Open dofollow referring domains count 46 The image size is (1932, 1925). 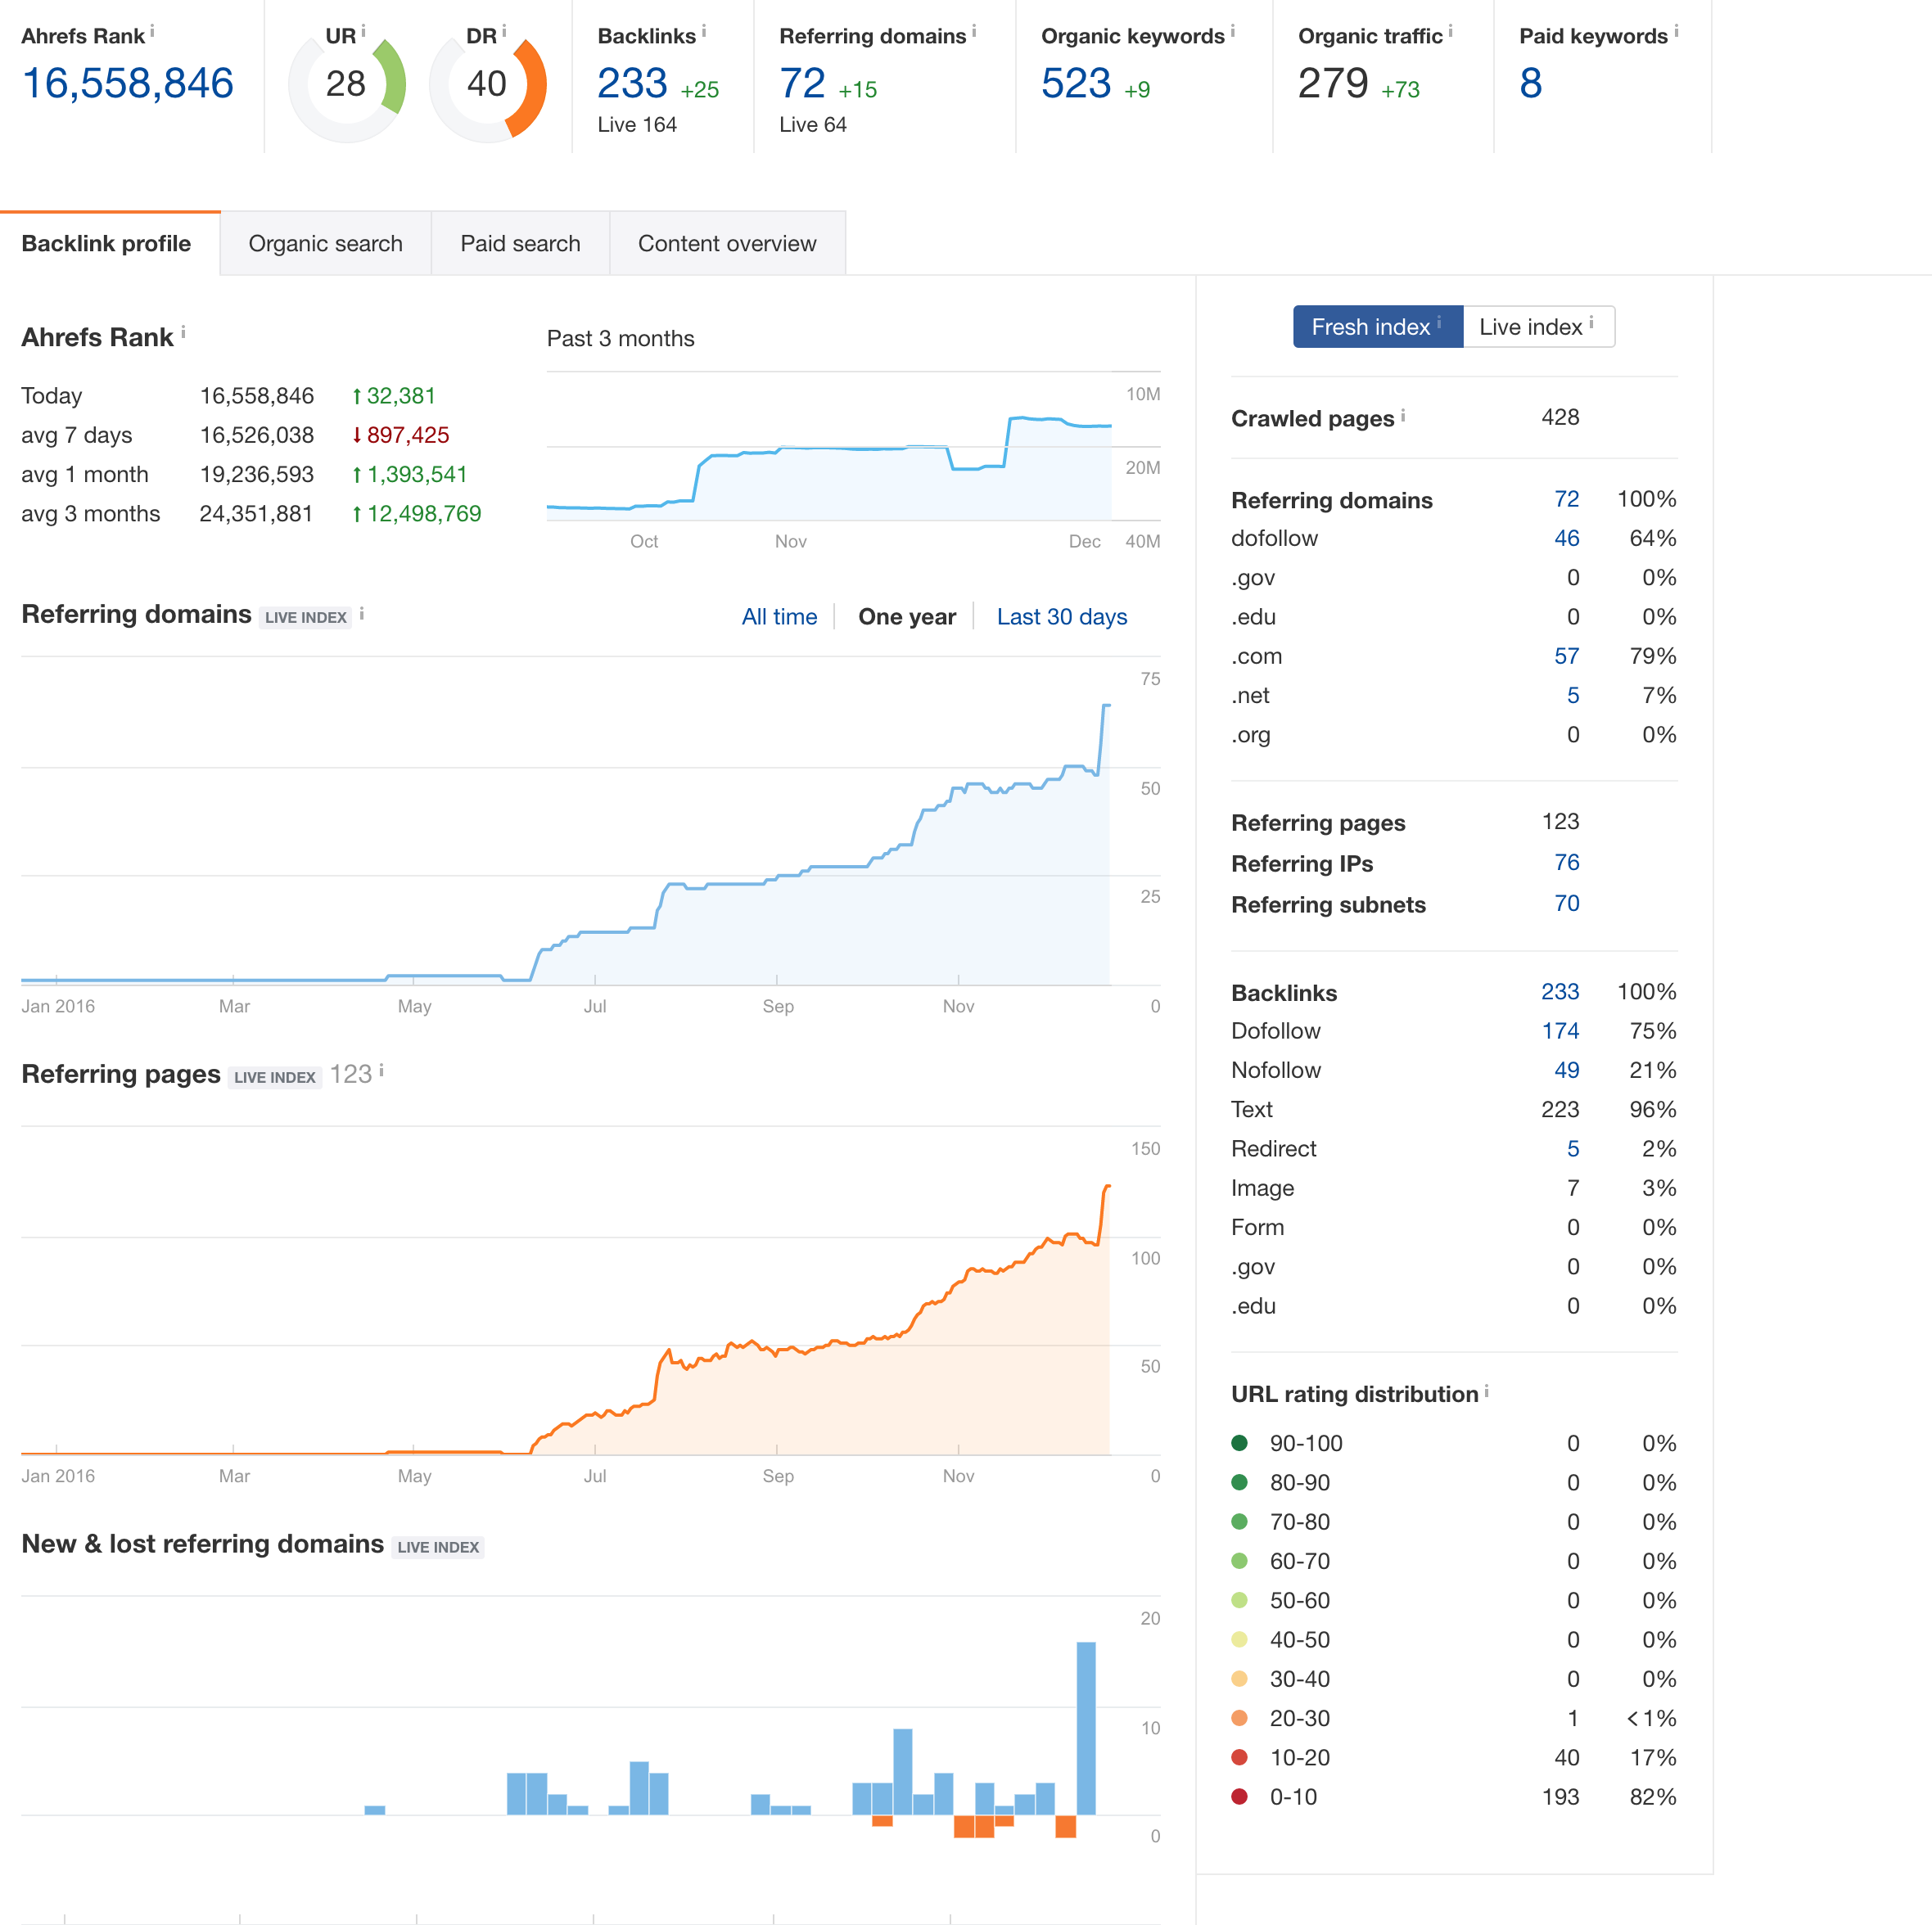pos(1566,538)
